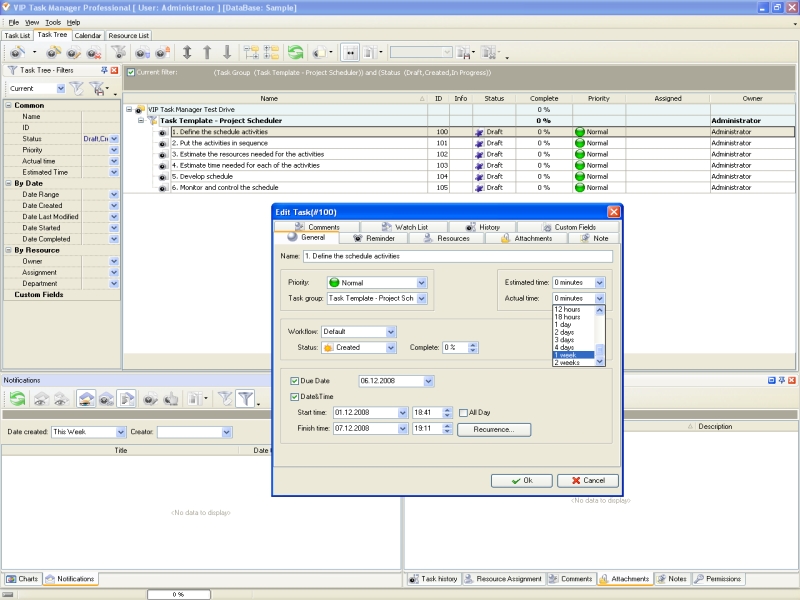
Task: Click Complete percentage spinner up arrow
Action: click(x=473, y=345)
